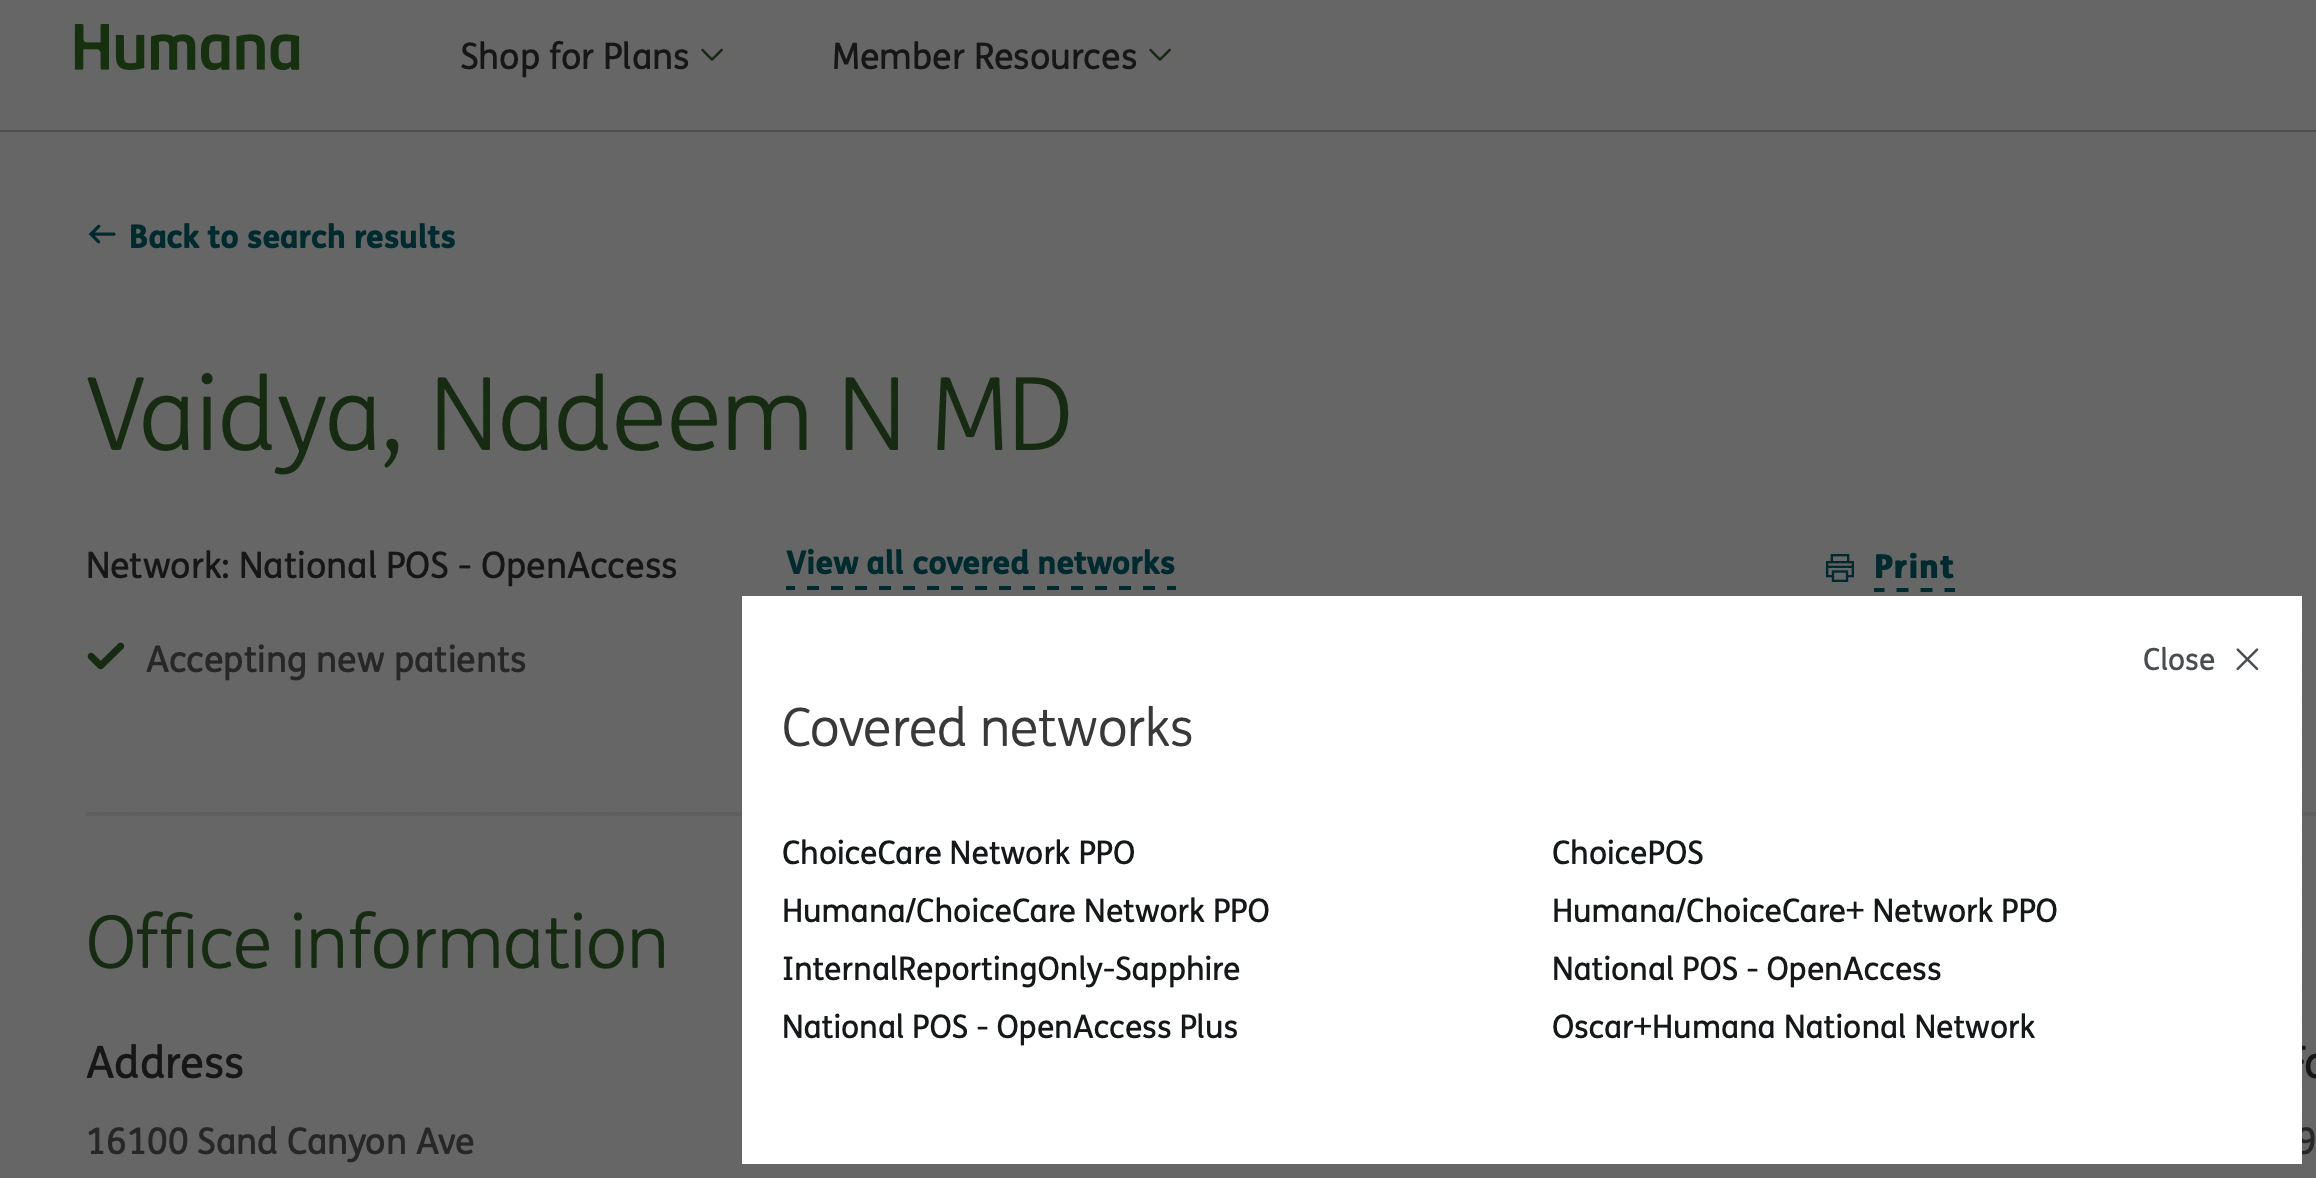Image resolution: width=2316 pixels, height=1178 pixels.
Task: Click the Print link
Action: (x=1913, y=567)
